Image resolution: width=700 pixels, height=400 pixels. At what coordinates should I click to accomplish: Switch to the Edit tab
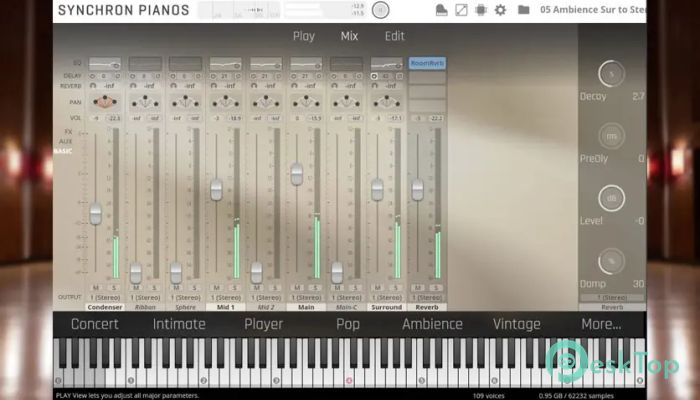(395, 36)
